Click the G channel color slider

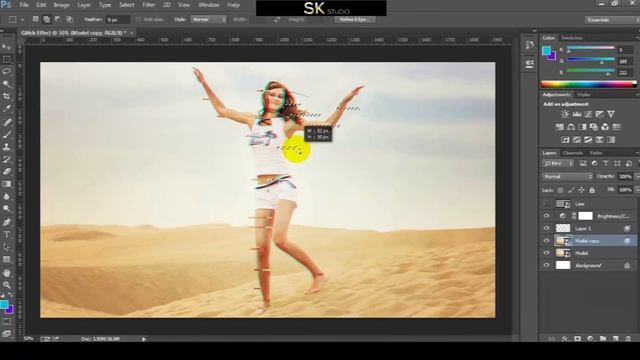pos(591,61)
